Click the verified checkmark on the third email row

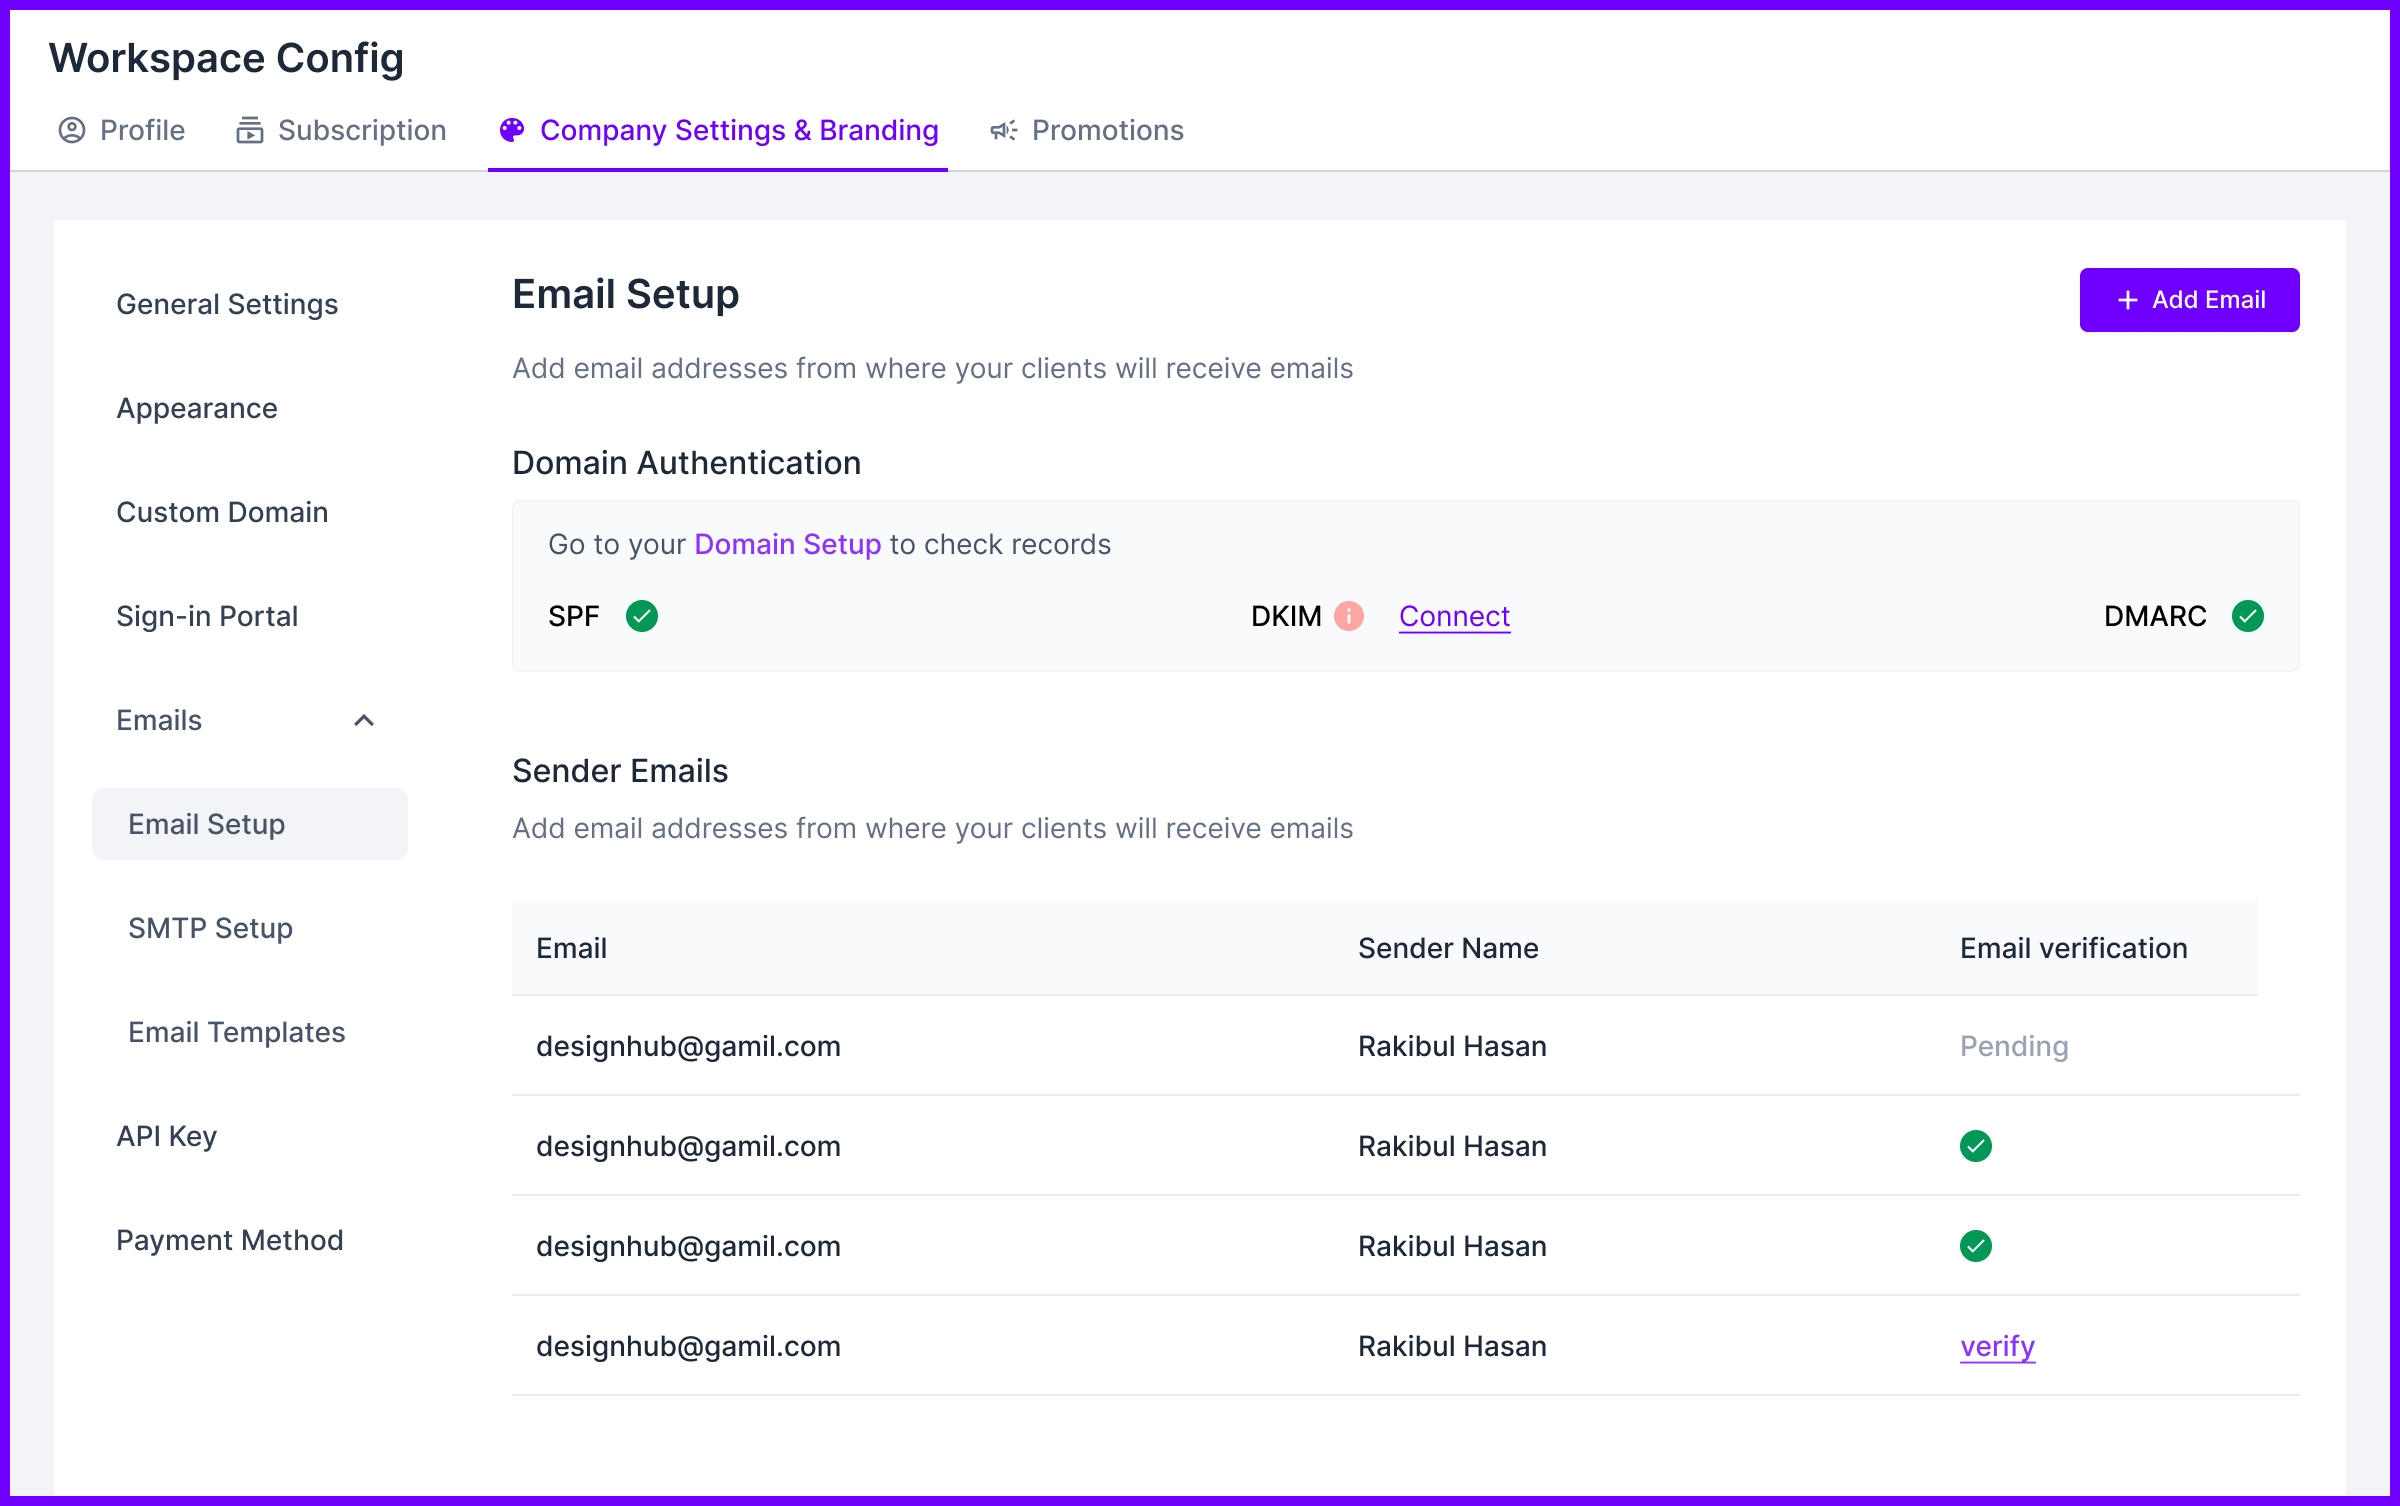(x=1975, y=1246)
